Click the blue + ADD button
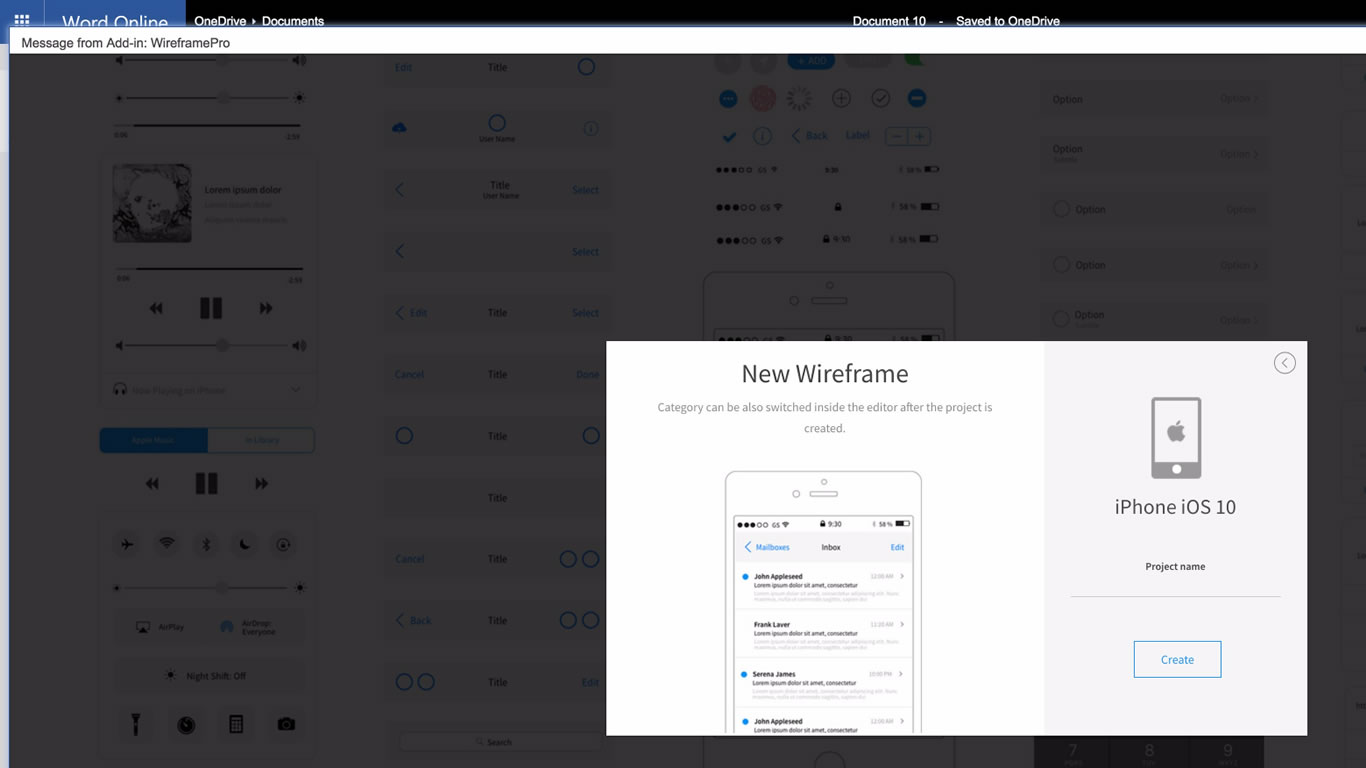Screen dimensions: 1366x768 811,60
